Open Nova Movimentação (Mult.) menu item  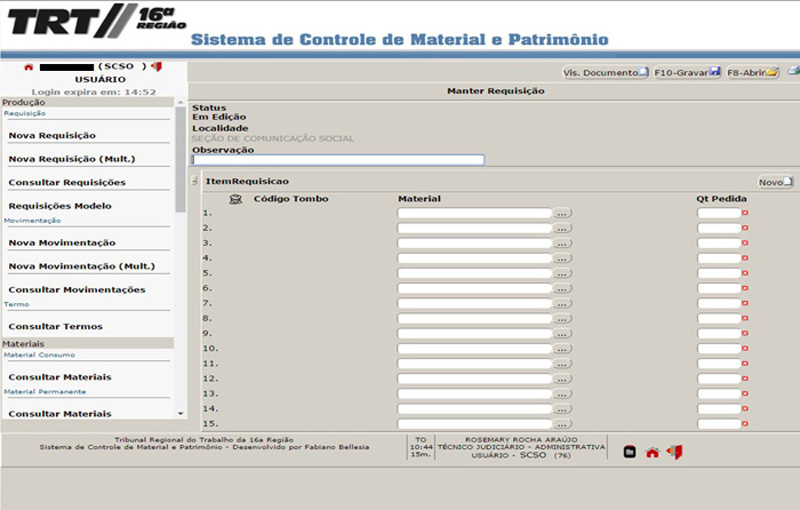82,266
